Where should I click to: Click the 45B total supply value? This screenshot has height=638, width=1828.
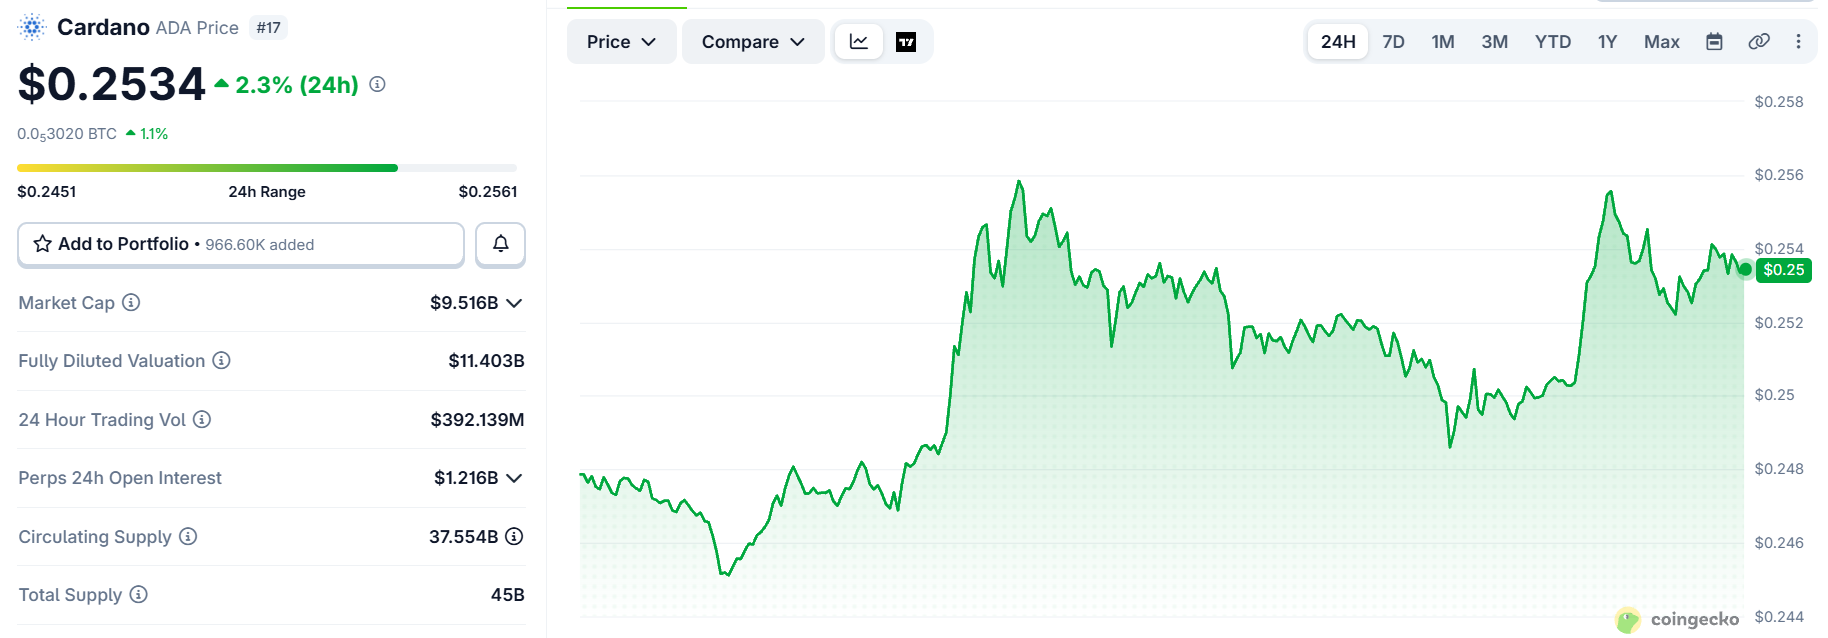pyautogui.click(x=508, y=595)
